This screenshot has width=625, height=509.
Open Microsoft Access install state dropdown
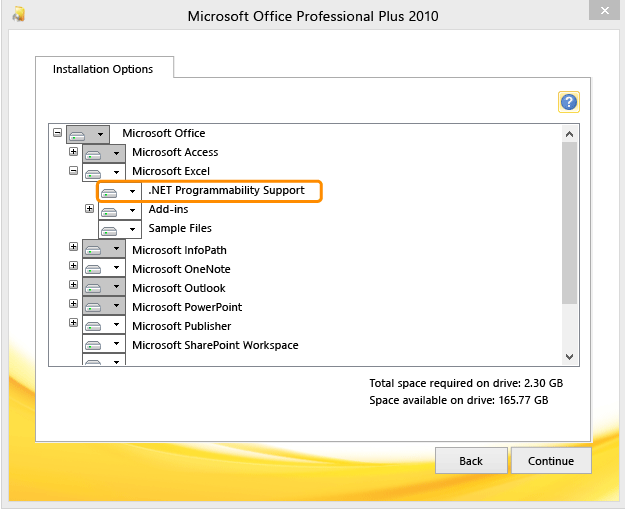pos(104,153)
